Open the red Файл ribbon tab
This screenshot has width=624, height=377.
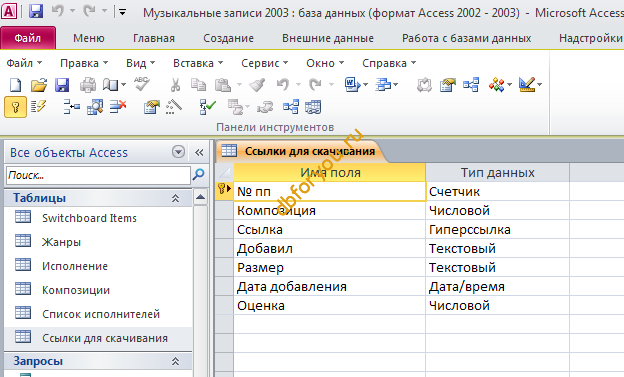pos(28,38)
